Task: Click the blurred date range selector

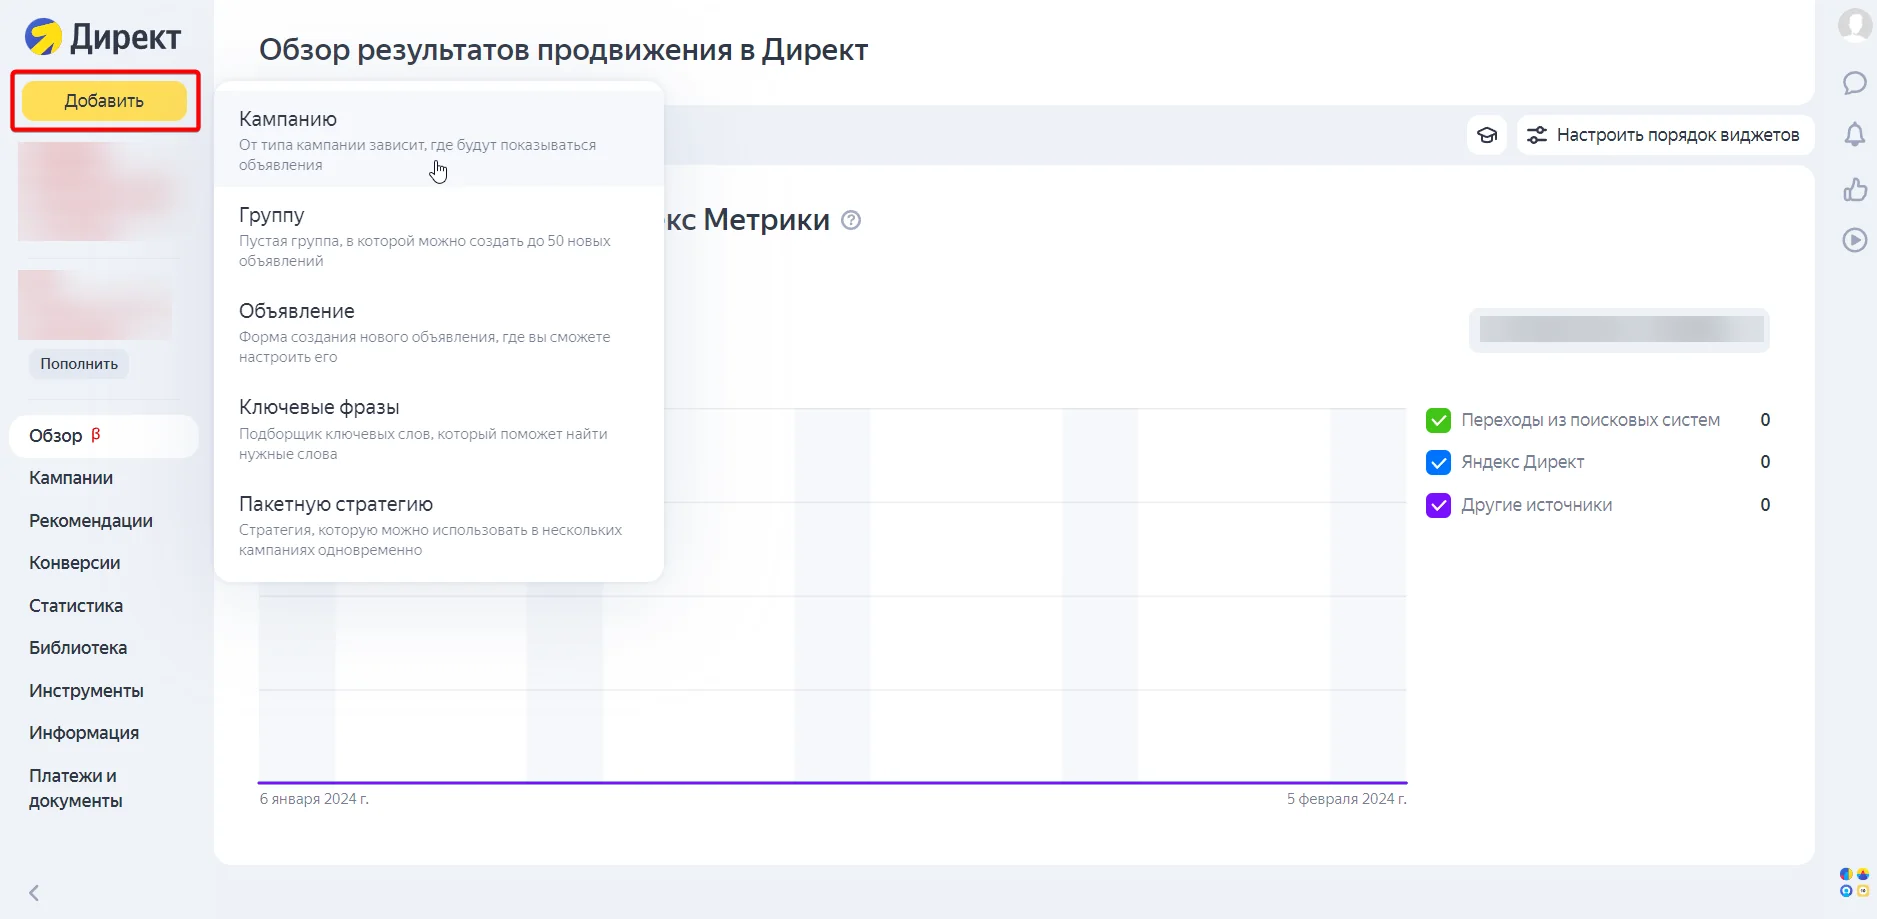Action: click(x=1620, y=330)
